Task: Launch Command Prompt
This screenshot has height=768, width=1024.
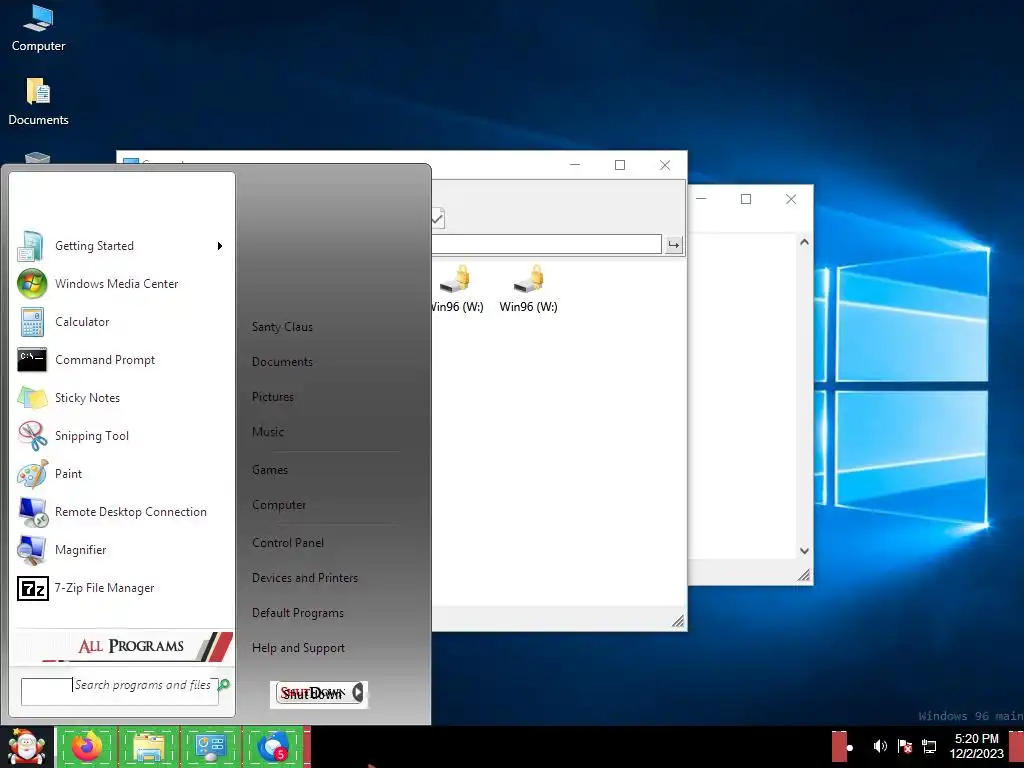Action: (121, 360)
